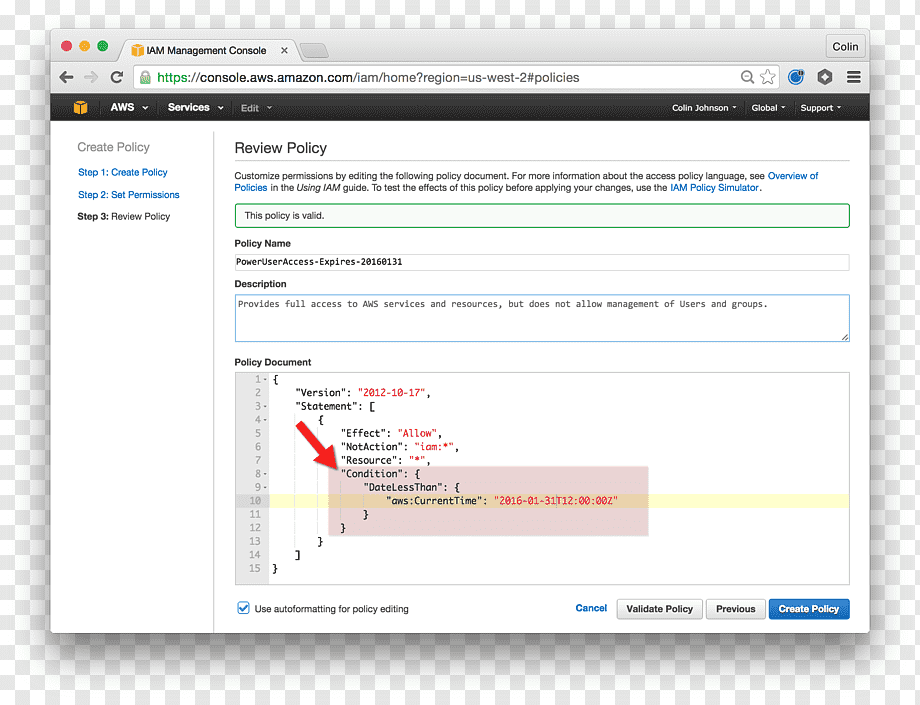
Task: Open a new browser tab
Action: point(315,51)
